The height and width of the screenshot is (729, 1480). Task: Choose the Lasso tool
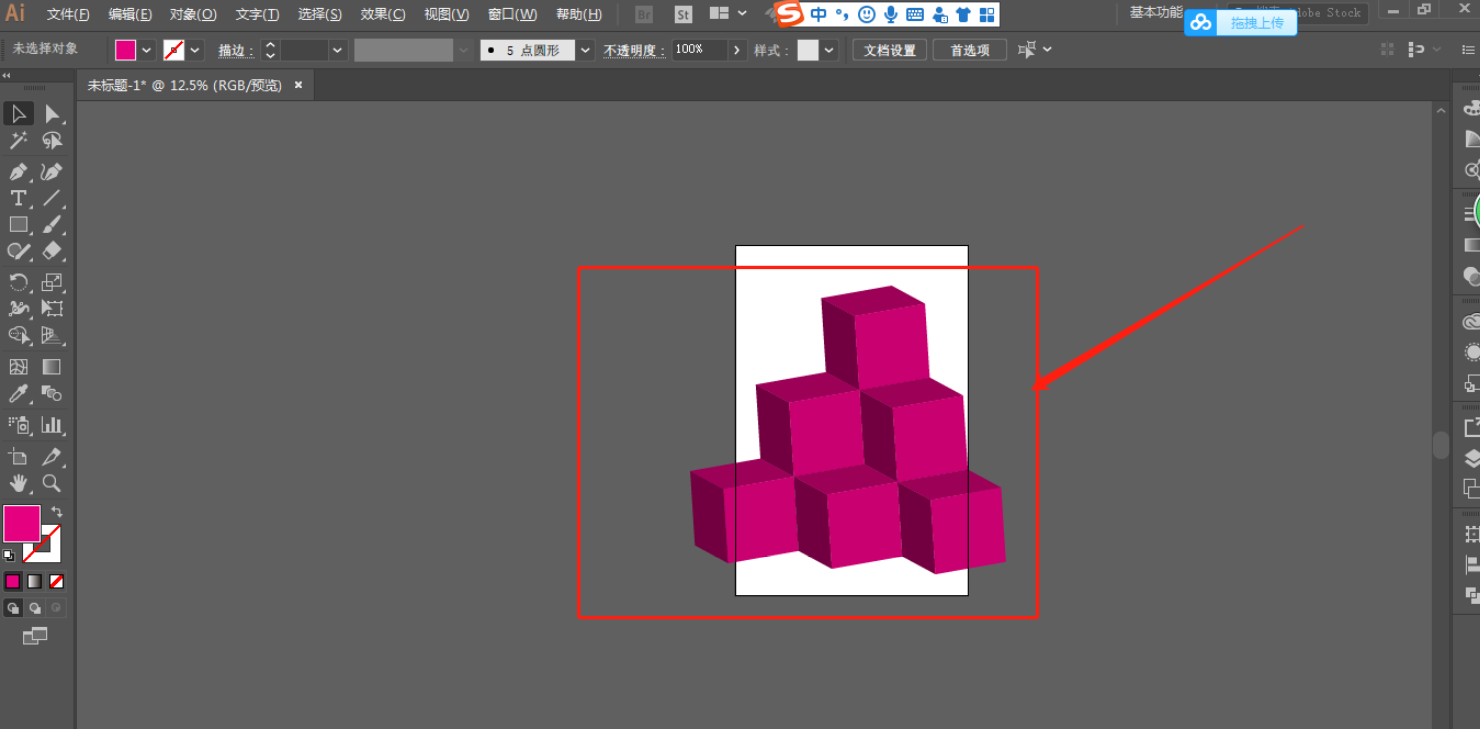click(x=52, y=141)
